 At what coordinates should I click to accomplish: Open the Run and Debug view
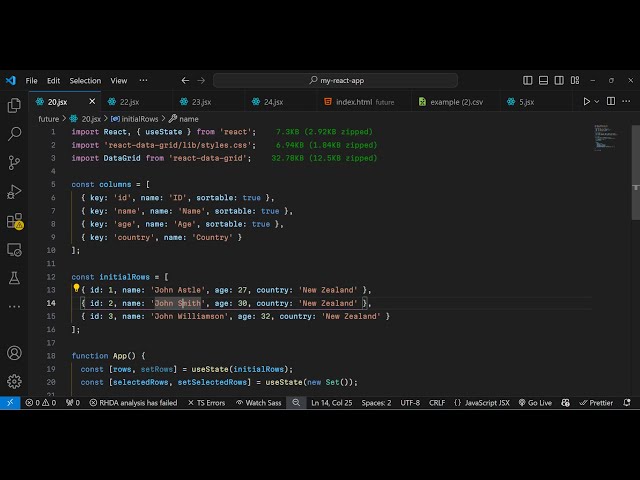point(14,191)
